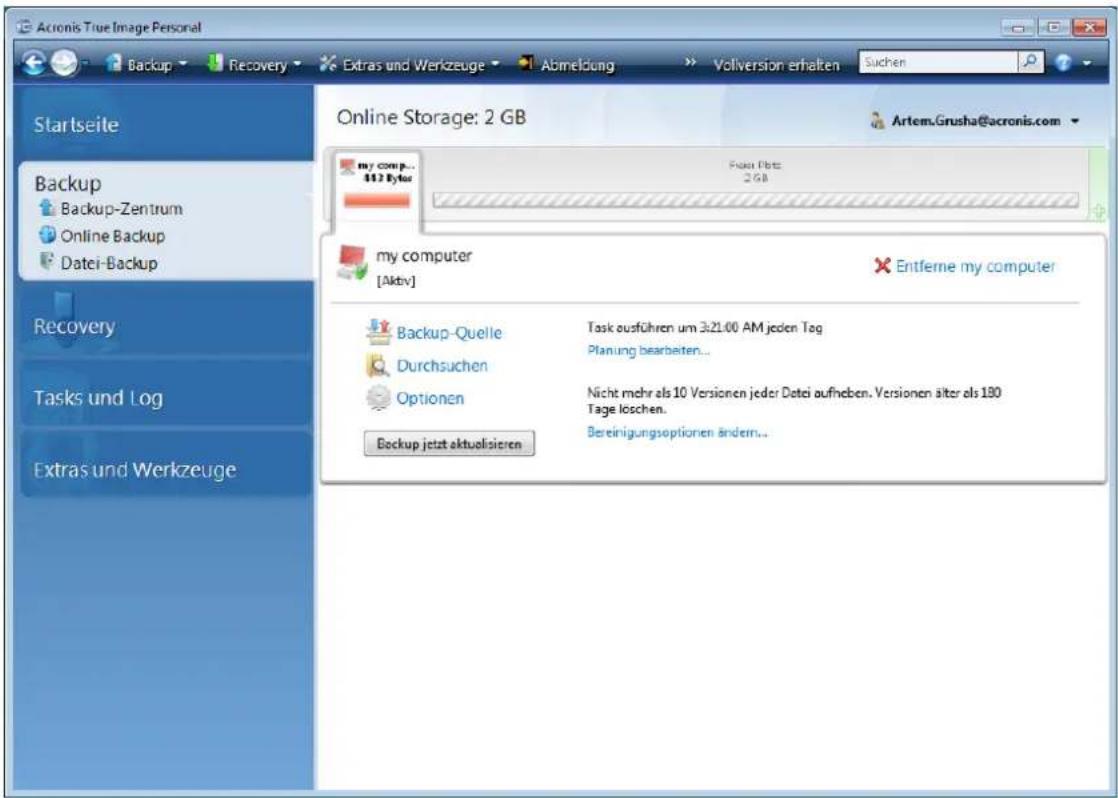Open the Recovery toolbar dropdown menu
Image resolution: width=1118 pixels, height=798 pixels.
click(x=297, y=63)
